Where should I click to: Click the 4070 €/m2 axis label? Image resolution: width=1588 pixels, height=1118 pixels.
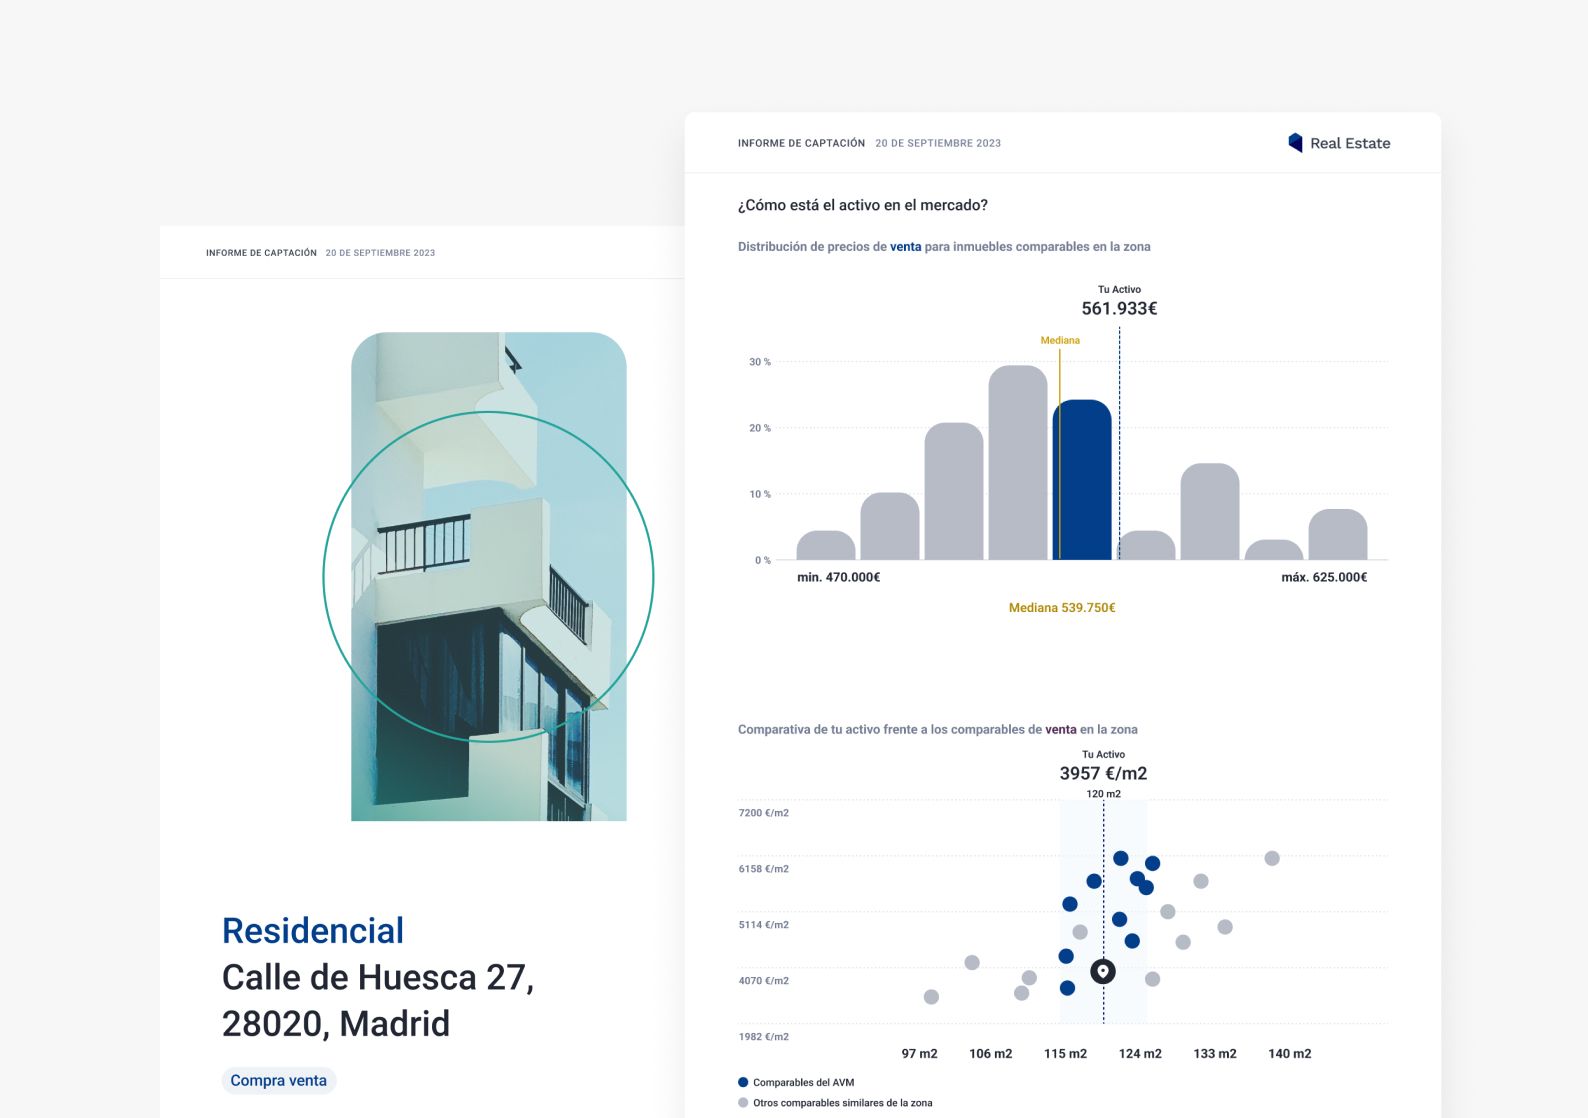[764, 981]
